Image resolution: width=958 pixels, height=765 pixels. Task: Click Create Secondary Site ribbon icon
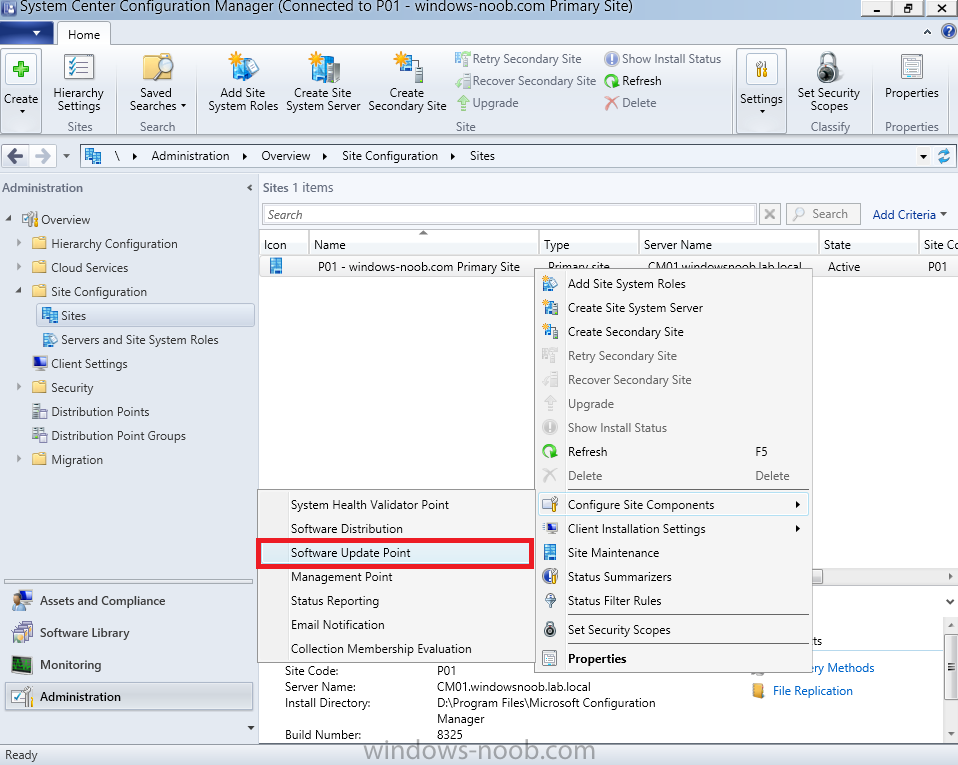(407, 68)
